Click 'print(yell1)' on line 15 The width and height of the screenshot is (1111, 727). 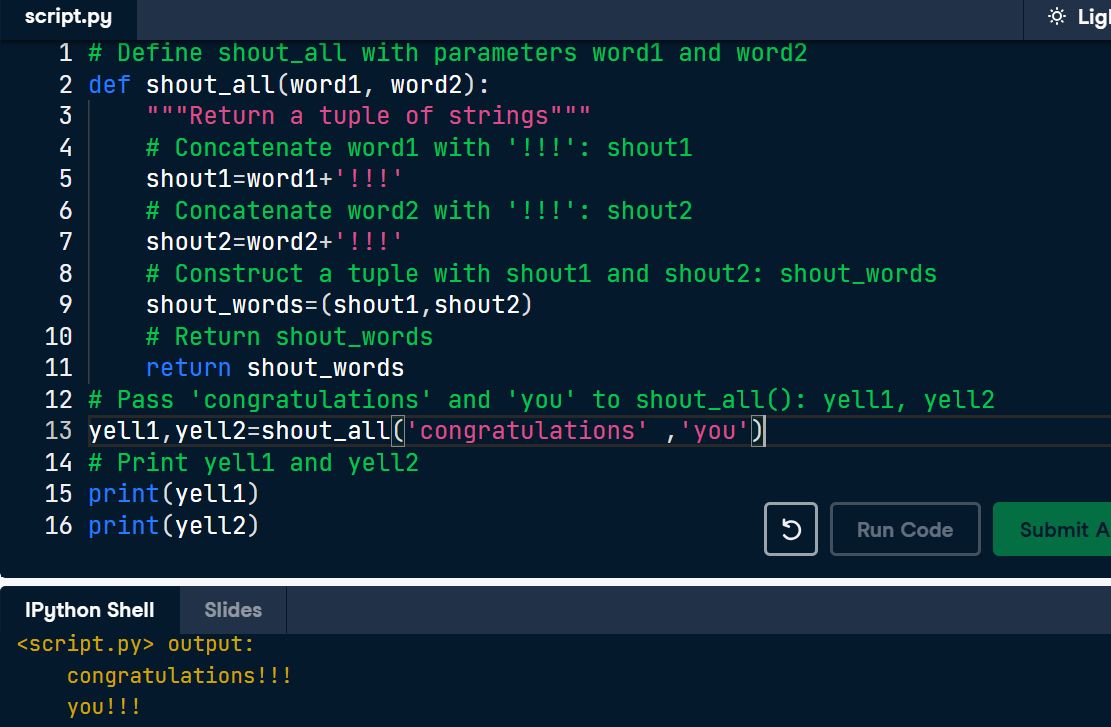(174, 494)
